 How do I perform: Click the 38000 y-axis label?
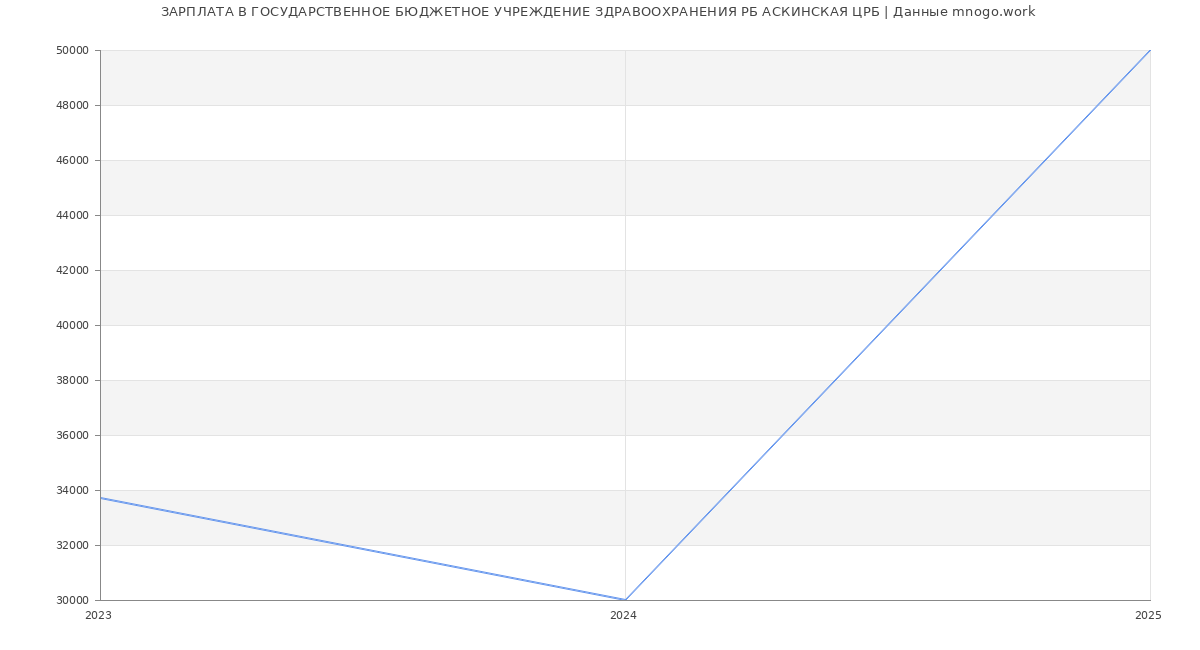[x=73, y=380]
